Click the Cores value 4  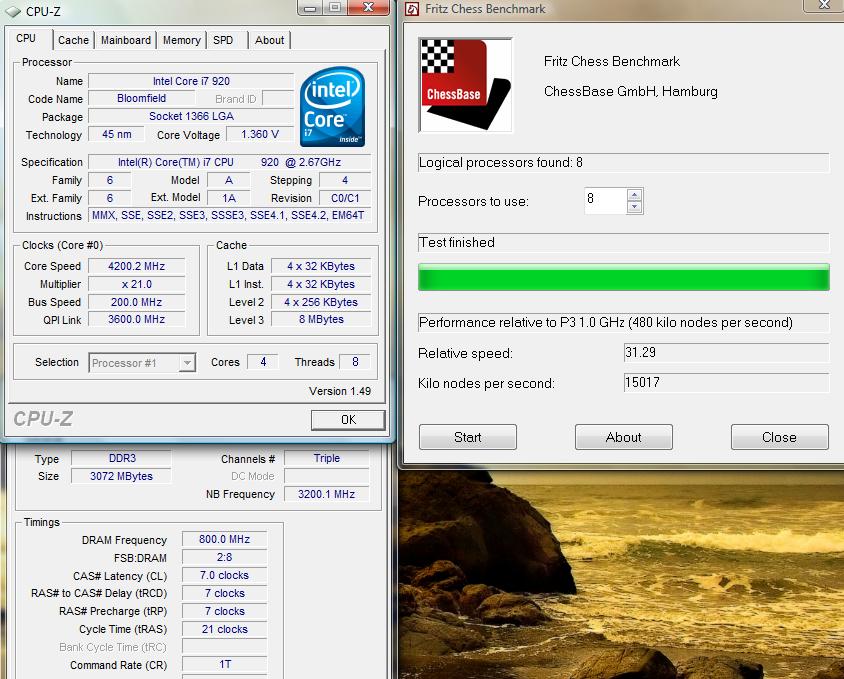[263, 362]
